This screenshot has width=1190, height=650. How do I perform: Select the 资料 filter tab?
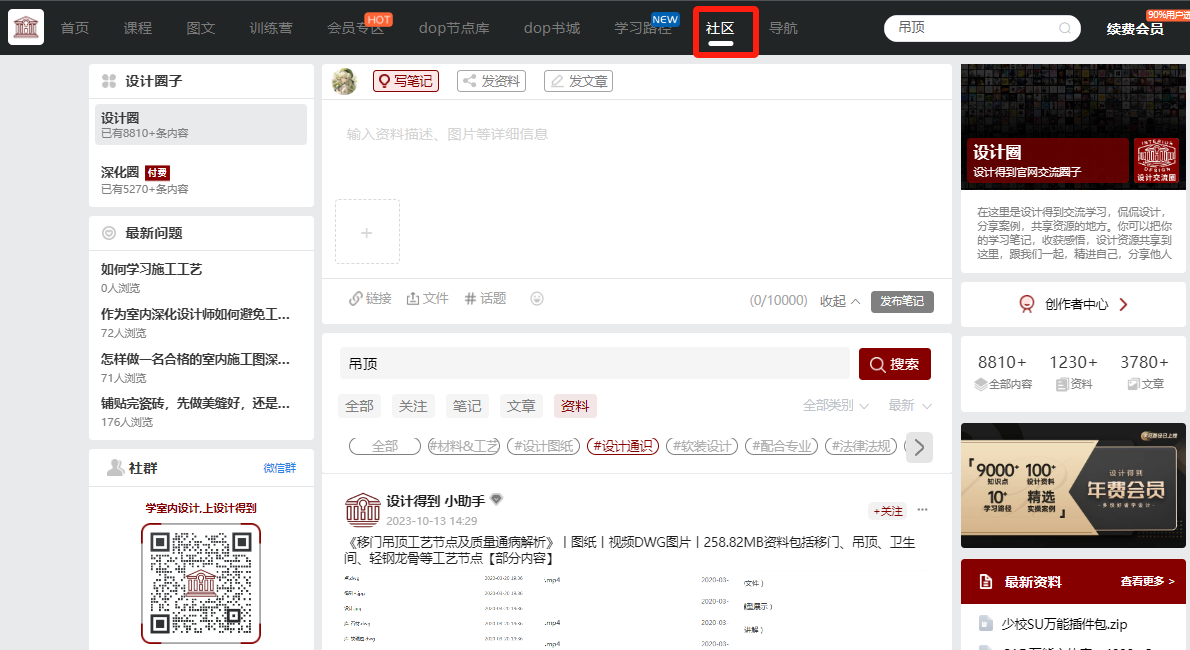[575, 406]
